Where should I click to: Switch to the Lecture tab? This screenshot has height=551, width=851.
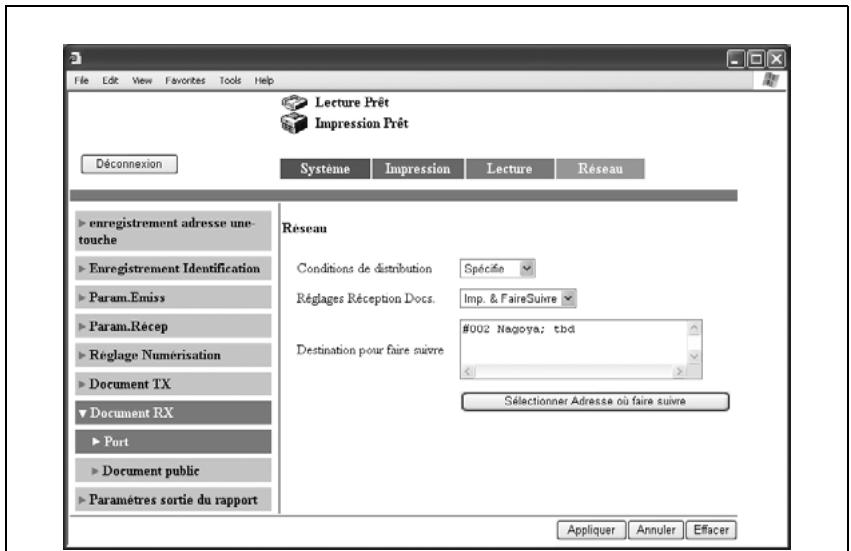[x=510, y=169]
